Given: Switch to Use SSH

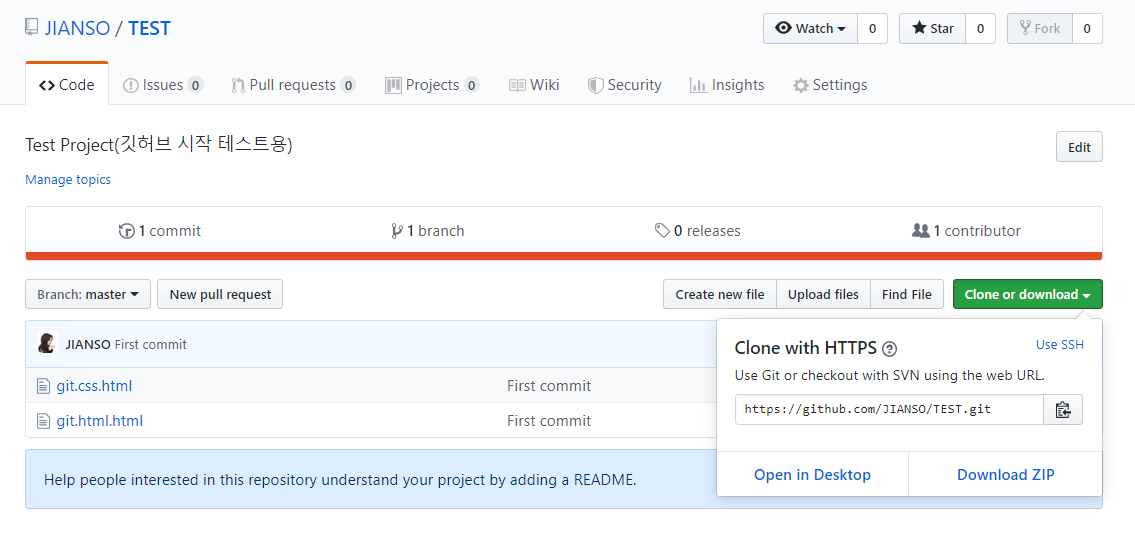Looking at the screenshot, I should pyautogui.click(x=1059, y=345).
